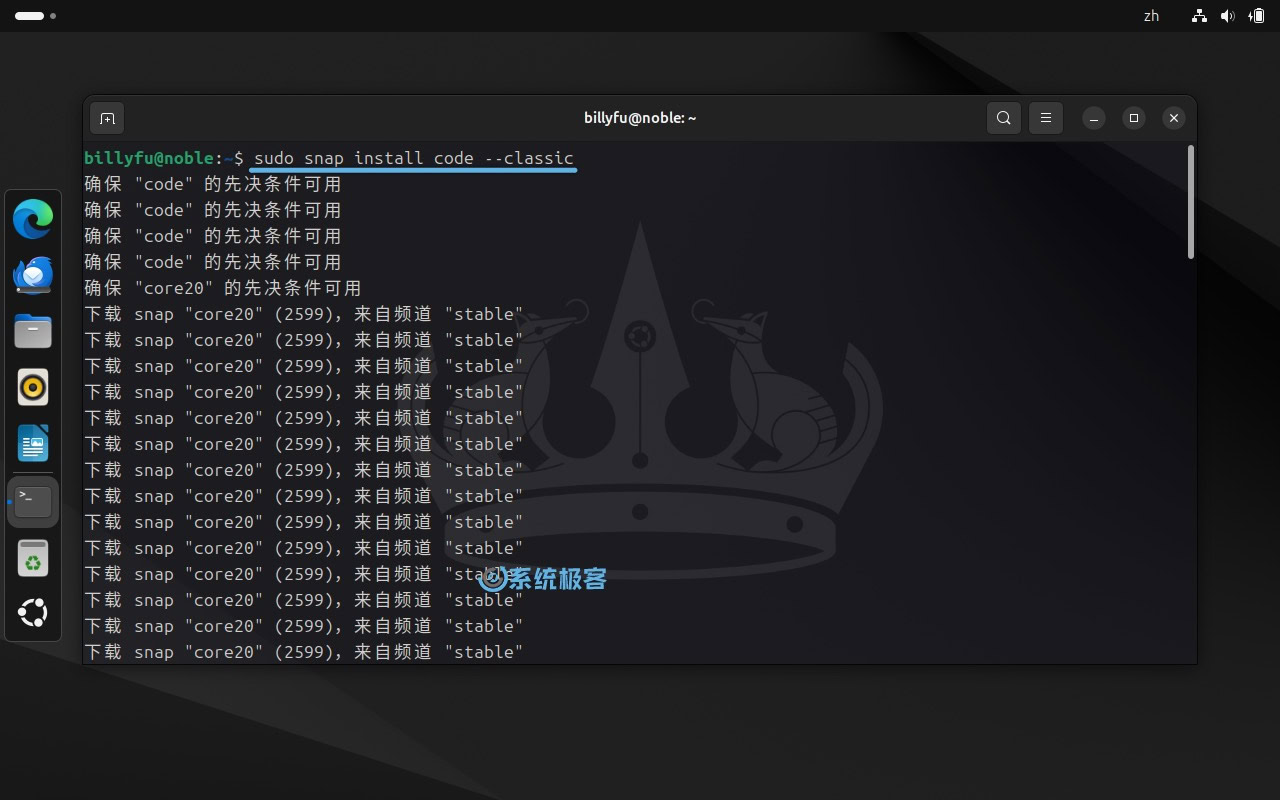Viewport: 1280px width, 800px height.
Task: Open the Trash from the dock
Action: pos(33,558)
